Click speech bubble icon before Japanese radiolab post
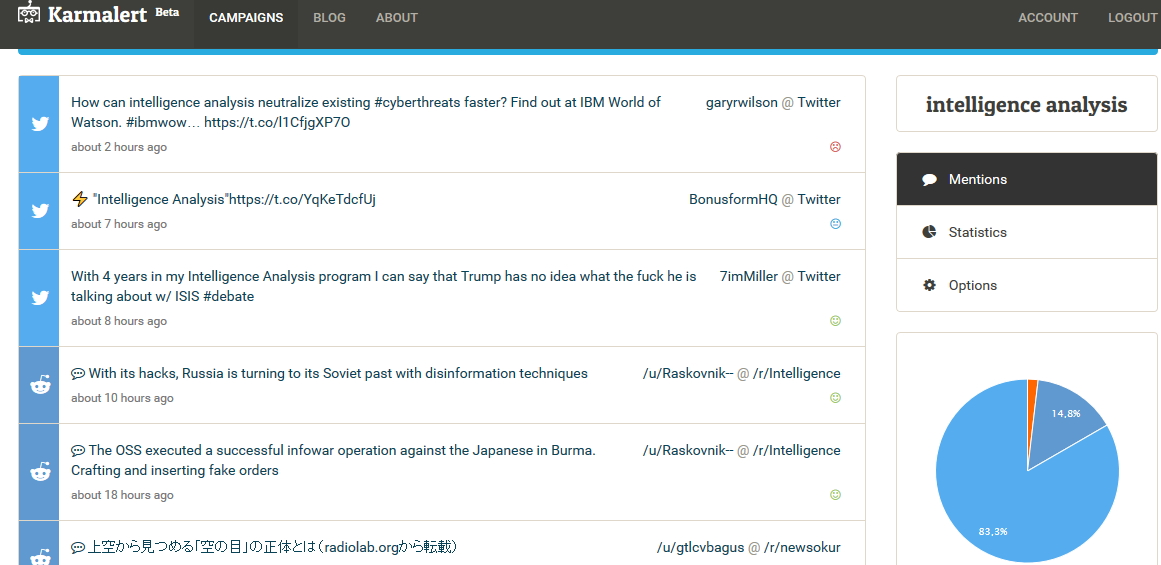Viewport: 1161px width, 565px height. point(78,548)
